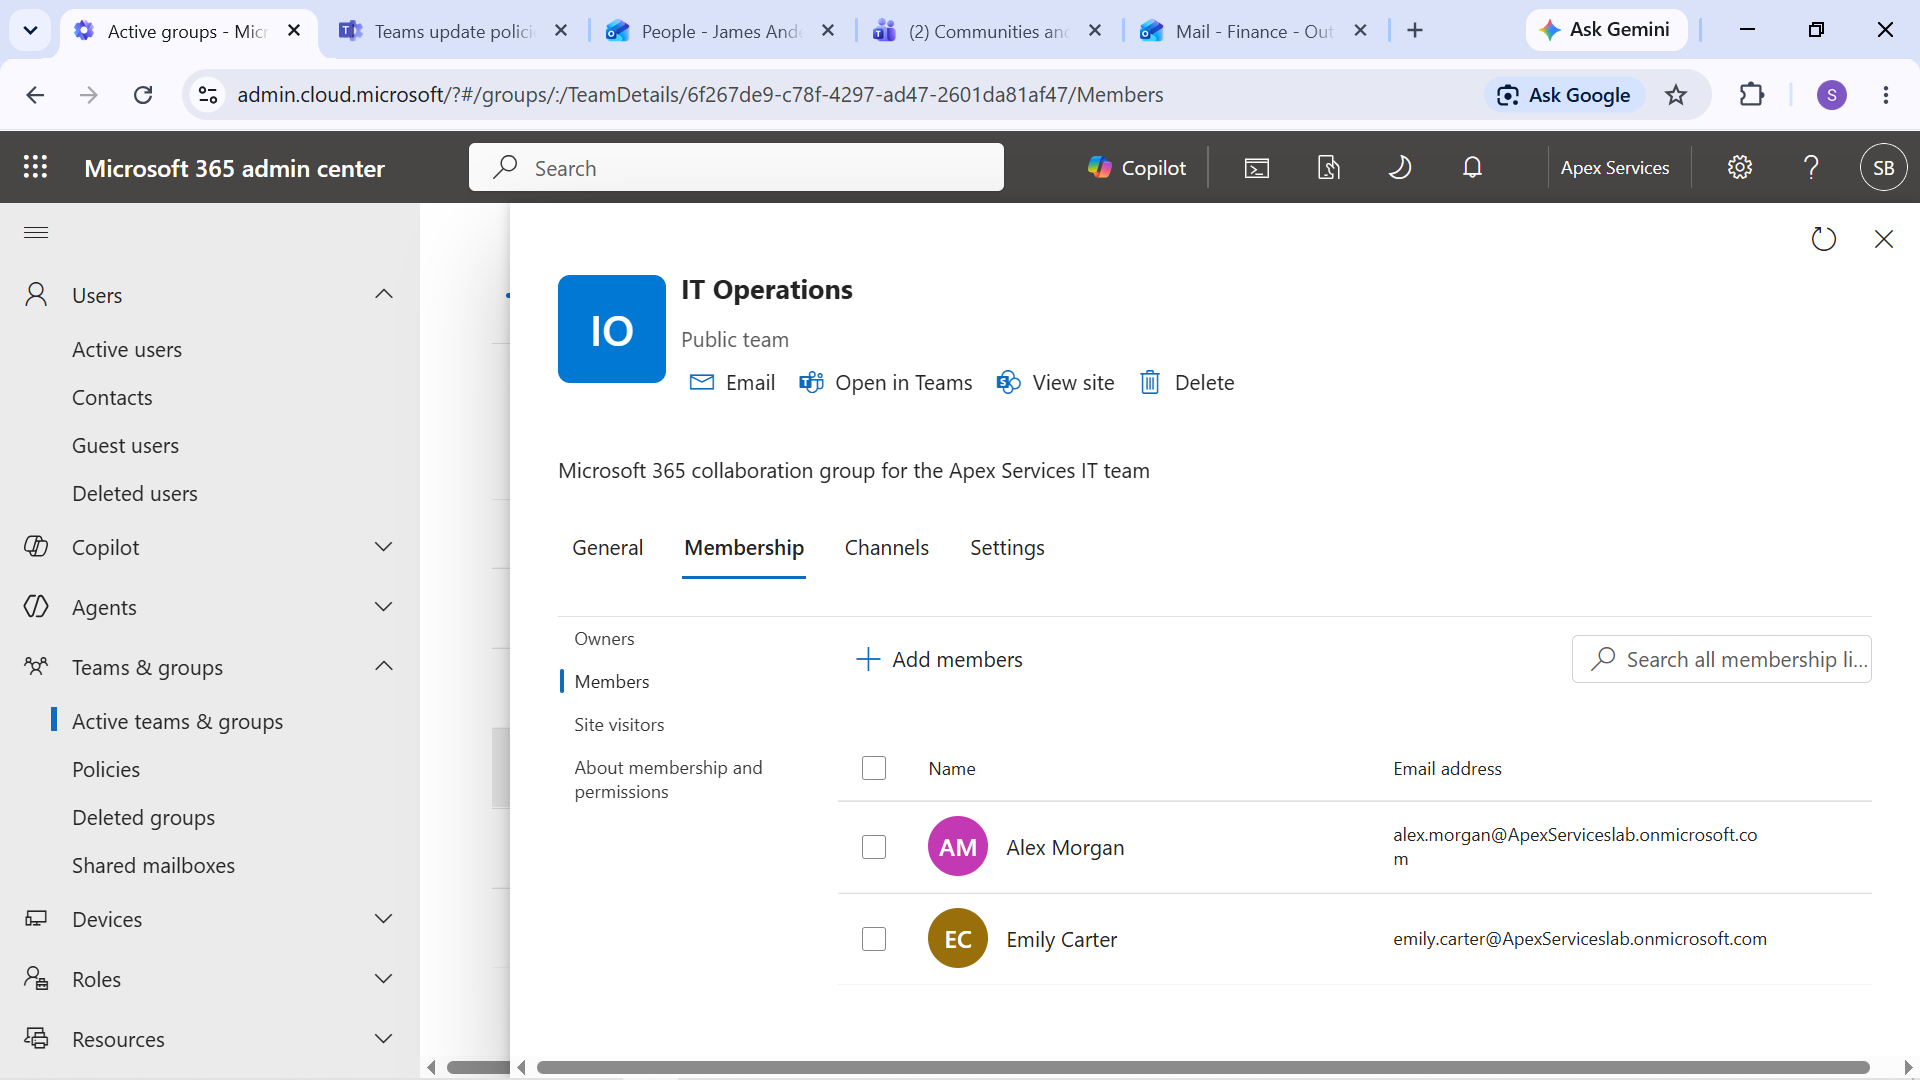Viewport: 1920px width, 1080px height.
Task: Open the tab search dropdown arrow
Action: 31,30
